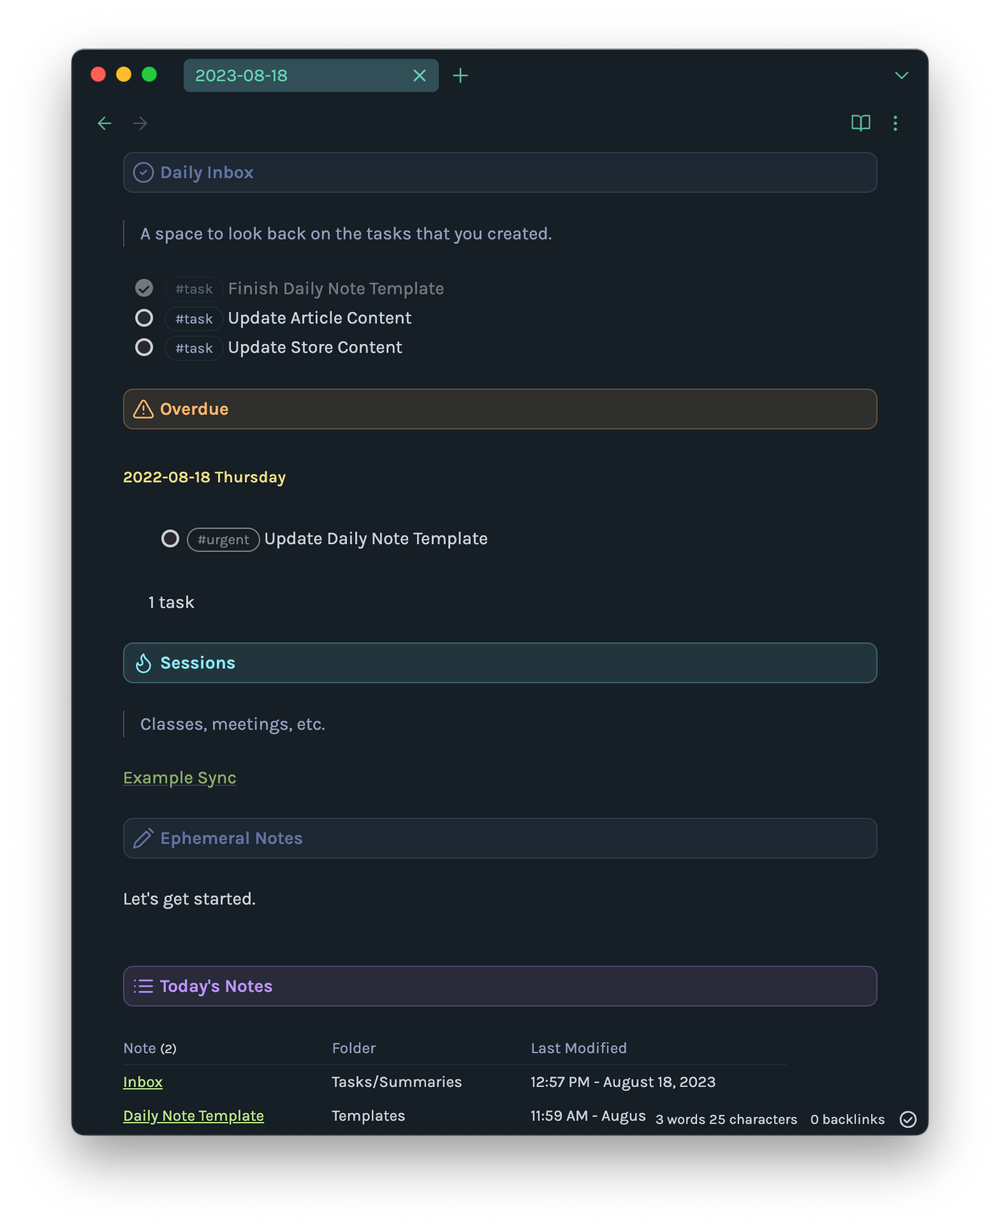The width and height of the screenshot is (1000, 1230).
Task: Open the more options vertical dots menu
Action: [895, 123]
